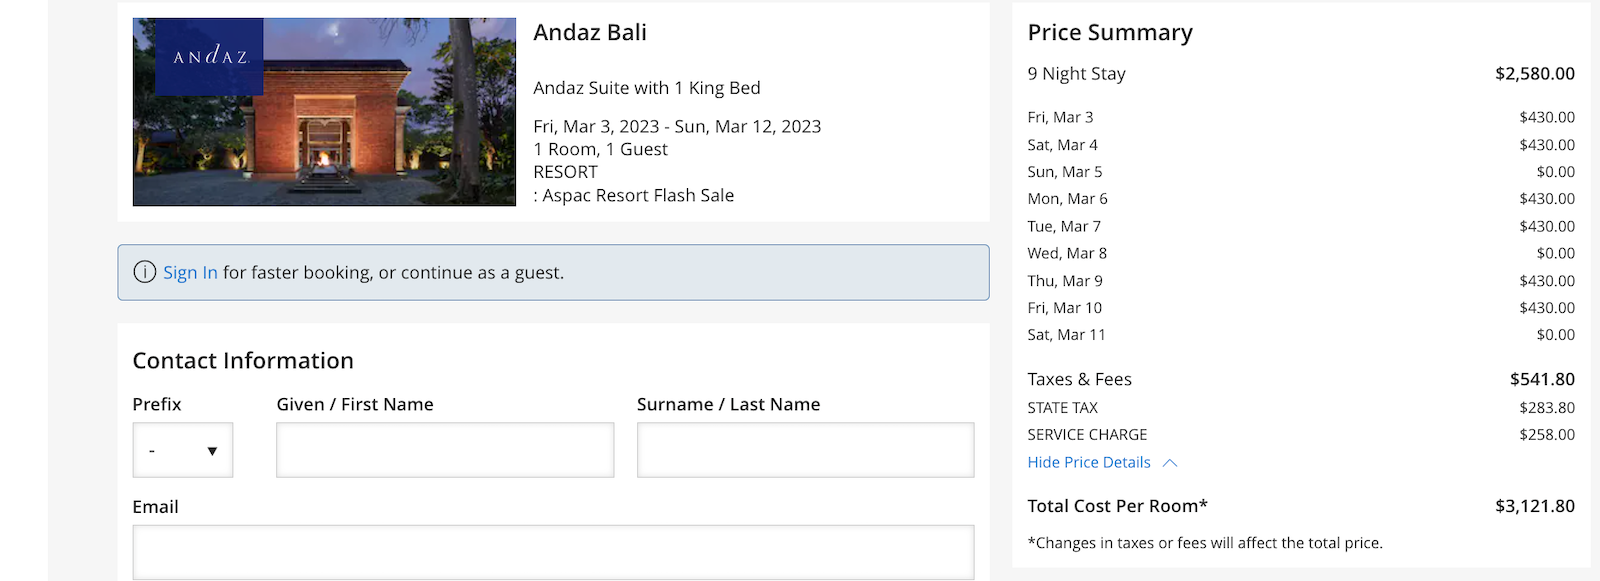Click the Andaz Bali hotel name heading
1600x581 pixels.
(x=590, y=32)
